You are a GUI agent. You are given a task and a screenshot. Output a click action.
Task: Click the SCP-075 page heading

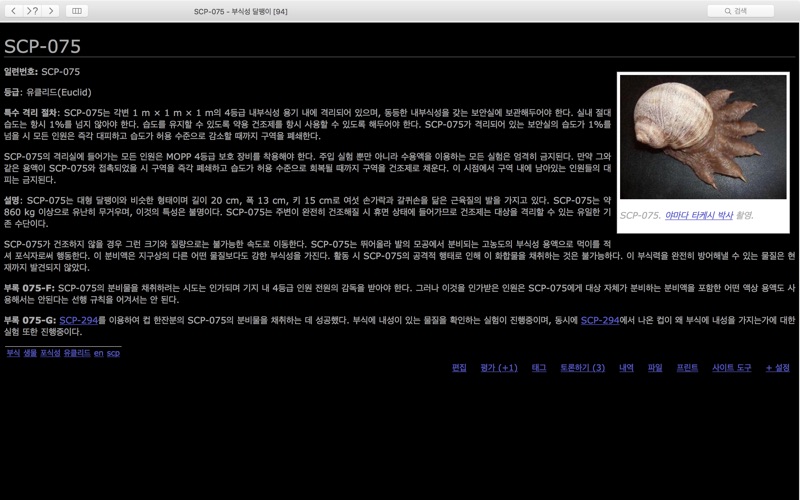[x=42, y=46]
